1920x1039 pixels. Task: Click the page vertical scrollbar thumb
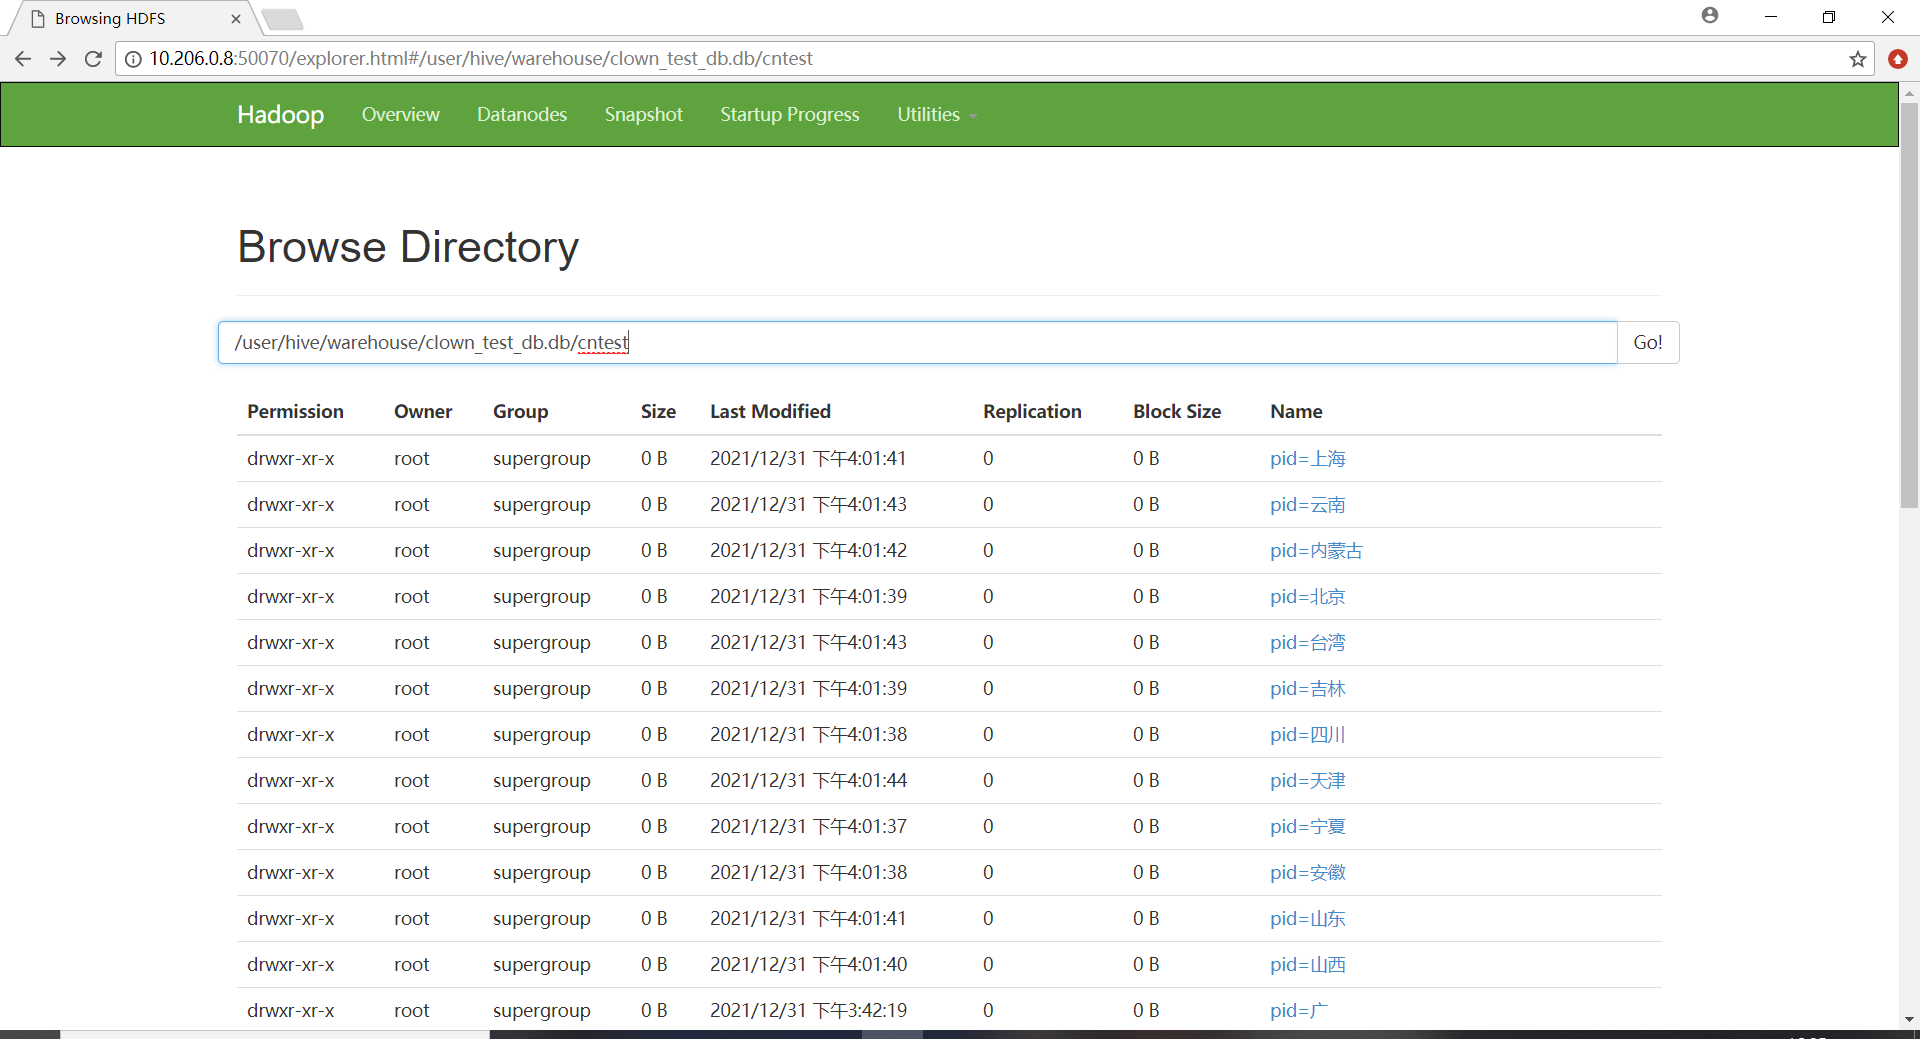[x=1909, y=304]
